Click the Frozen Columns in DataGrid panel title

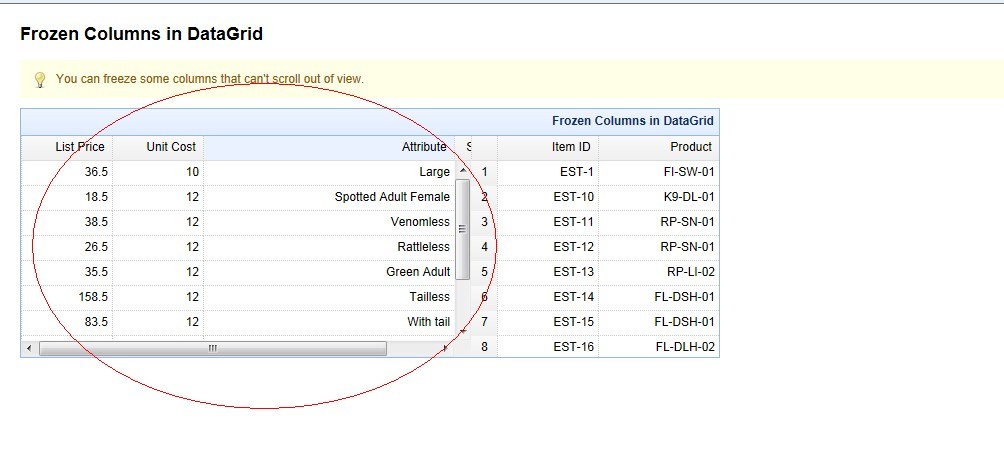point(632,121)
